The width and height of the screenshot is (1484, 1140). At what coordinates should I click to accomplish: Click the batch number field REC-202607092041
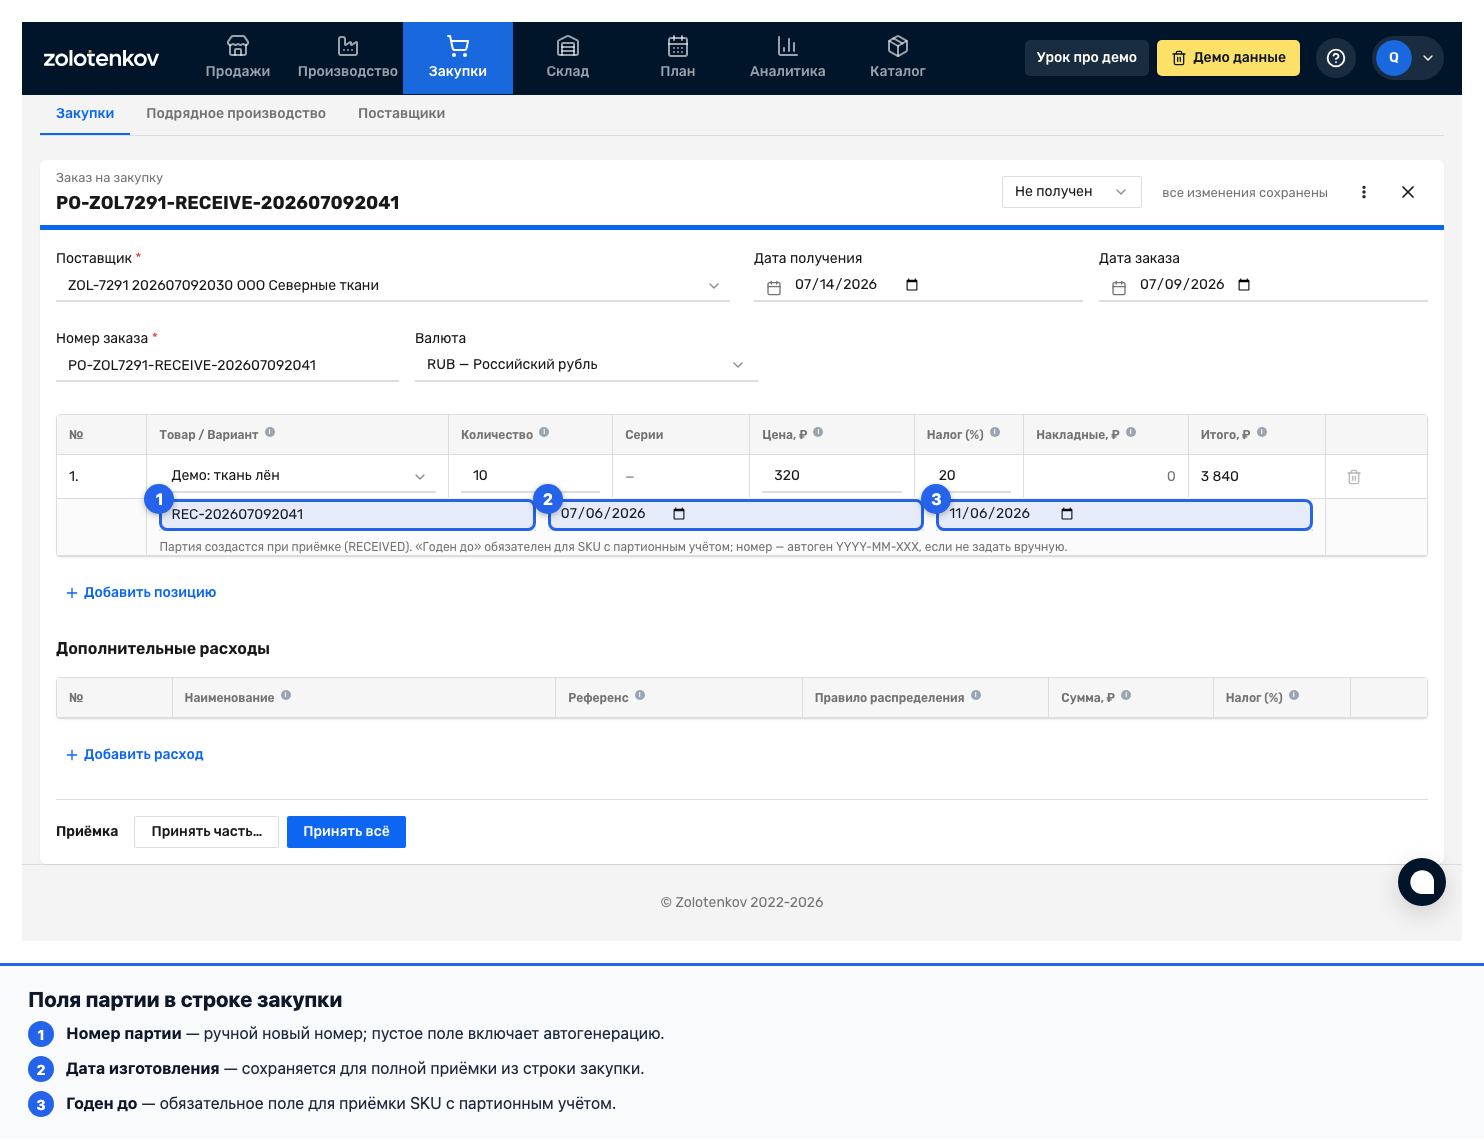pyautogui.click(x=347, y=515)
